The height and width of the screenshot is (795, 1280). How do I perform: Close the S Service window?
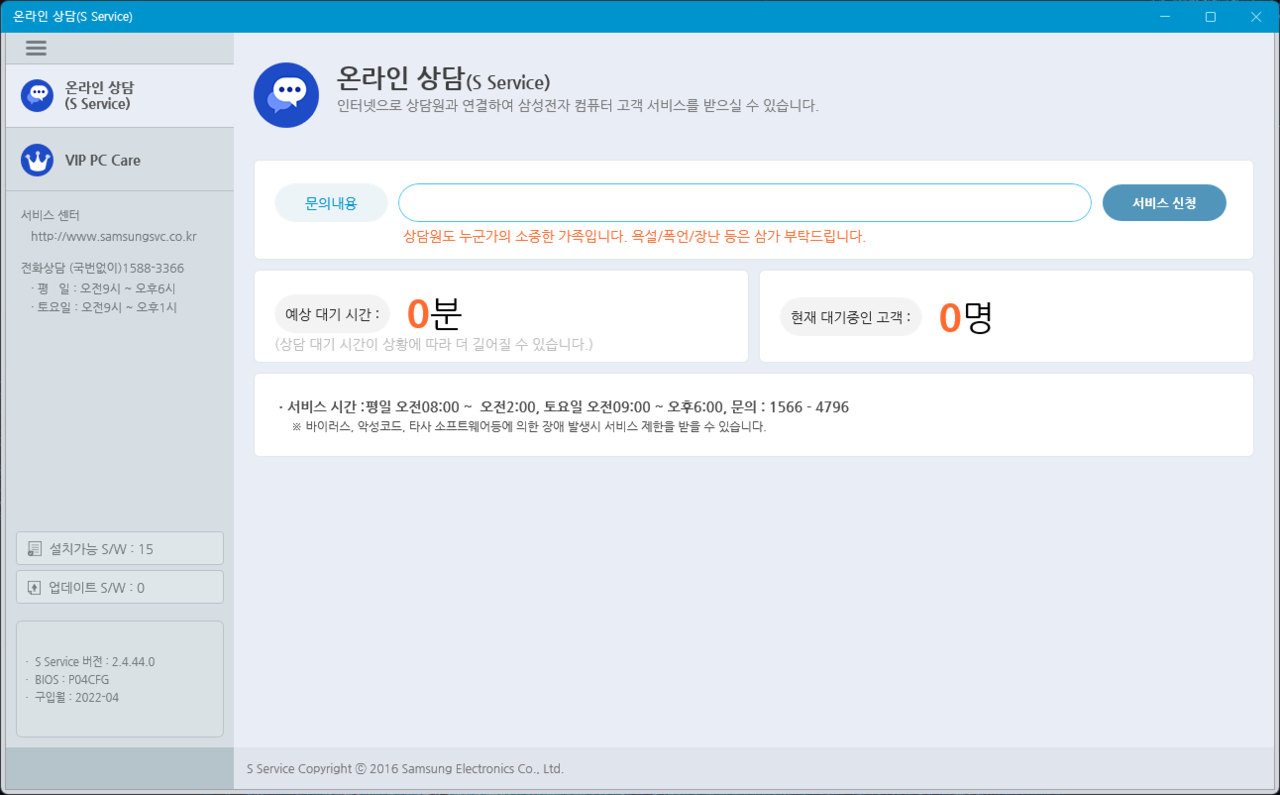1256,17
